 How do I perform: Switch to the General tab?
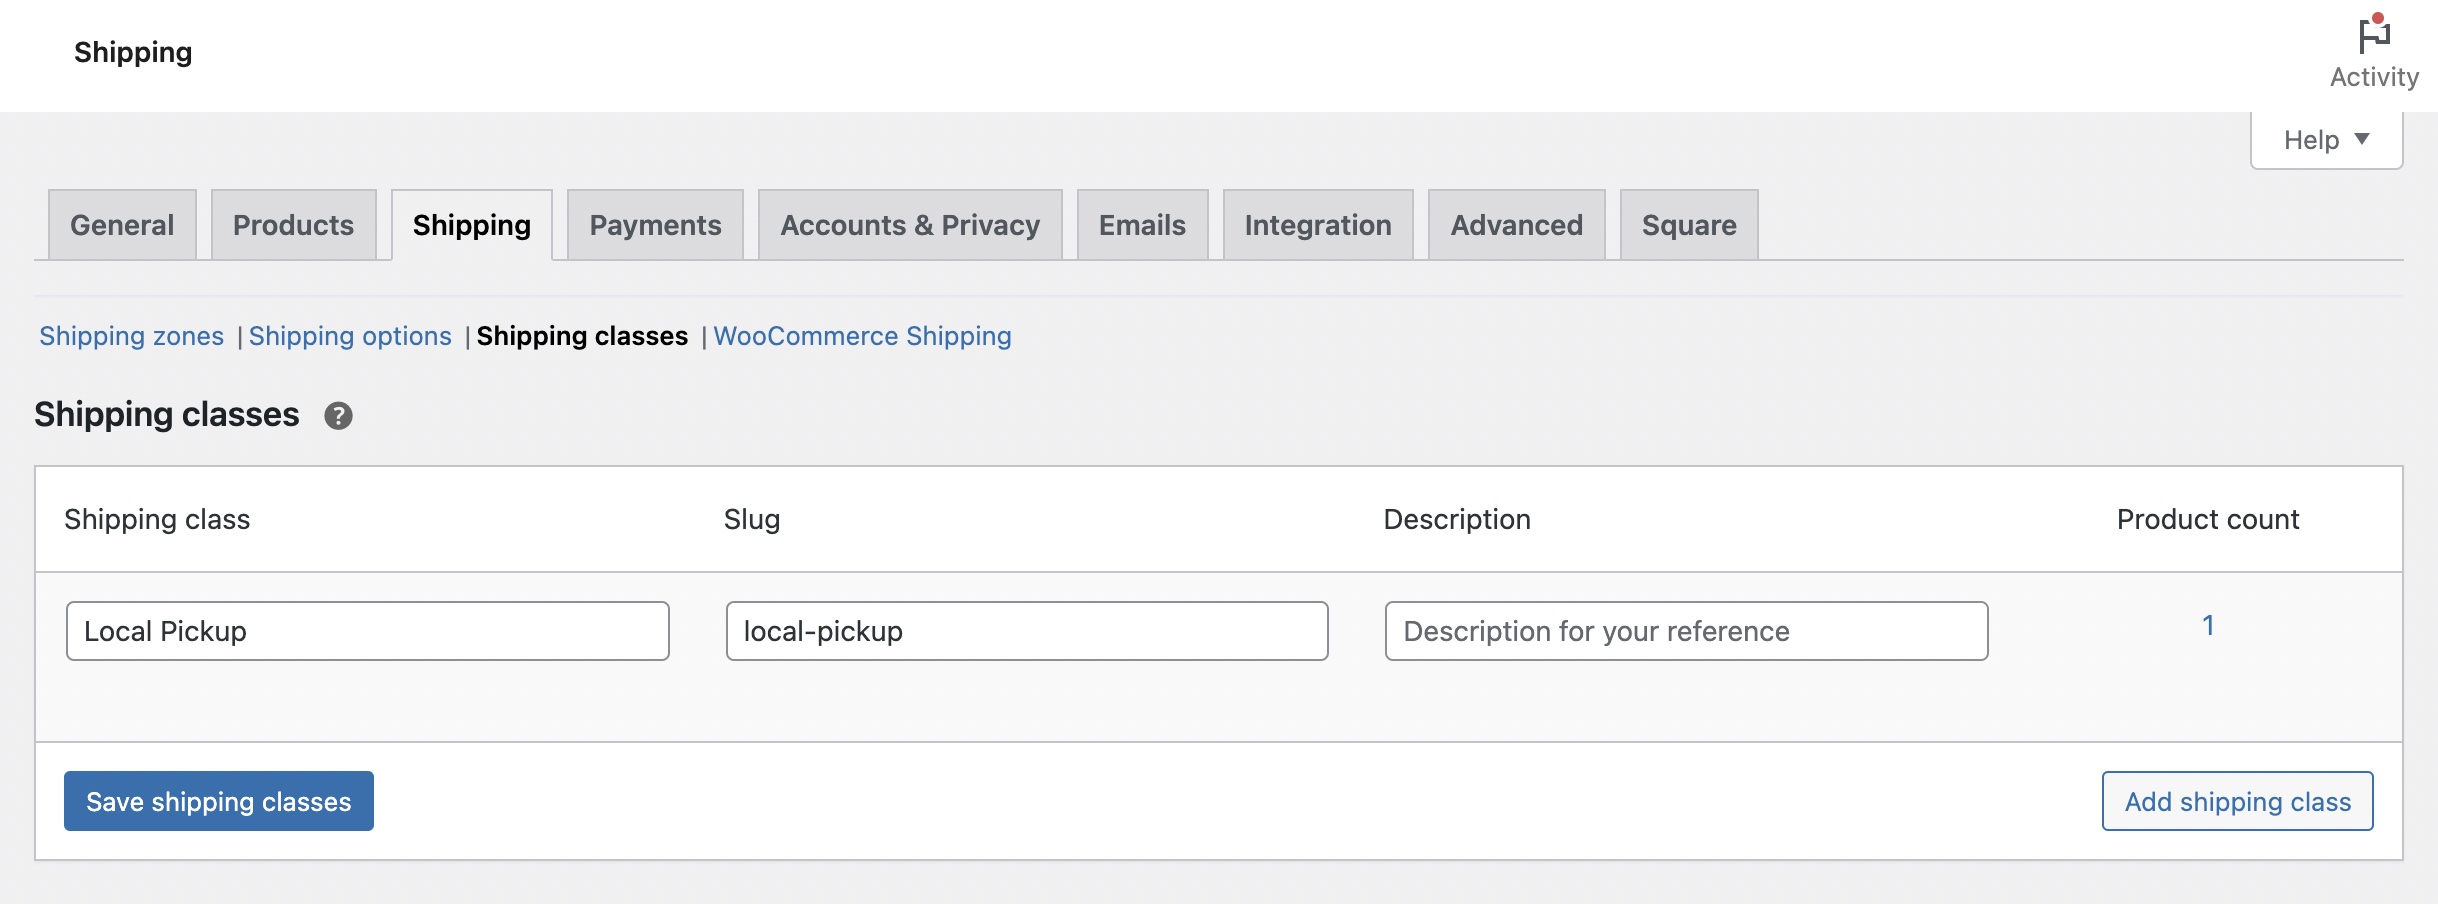pyautogui.click(x=122, y=225)
